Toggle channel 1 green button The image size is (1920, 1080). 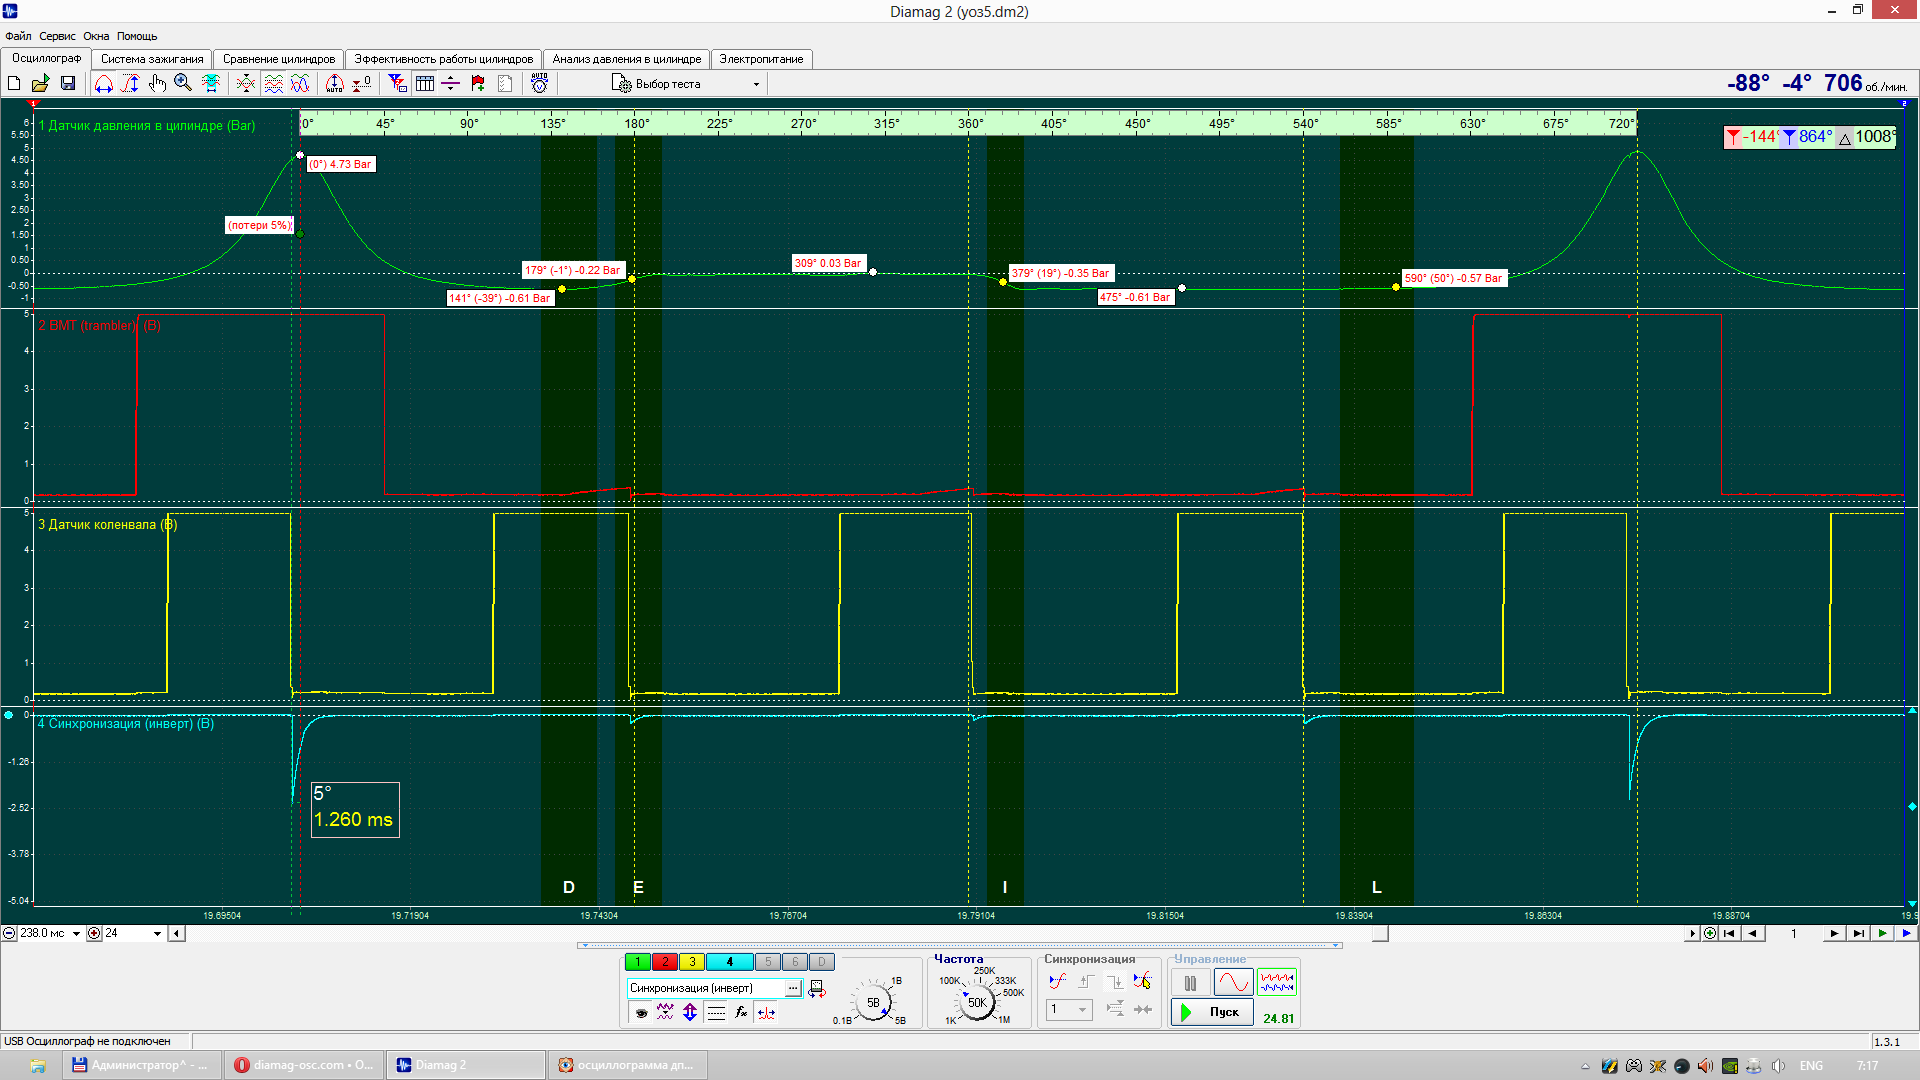[x=638, y=962]
